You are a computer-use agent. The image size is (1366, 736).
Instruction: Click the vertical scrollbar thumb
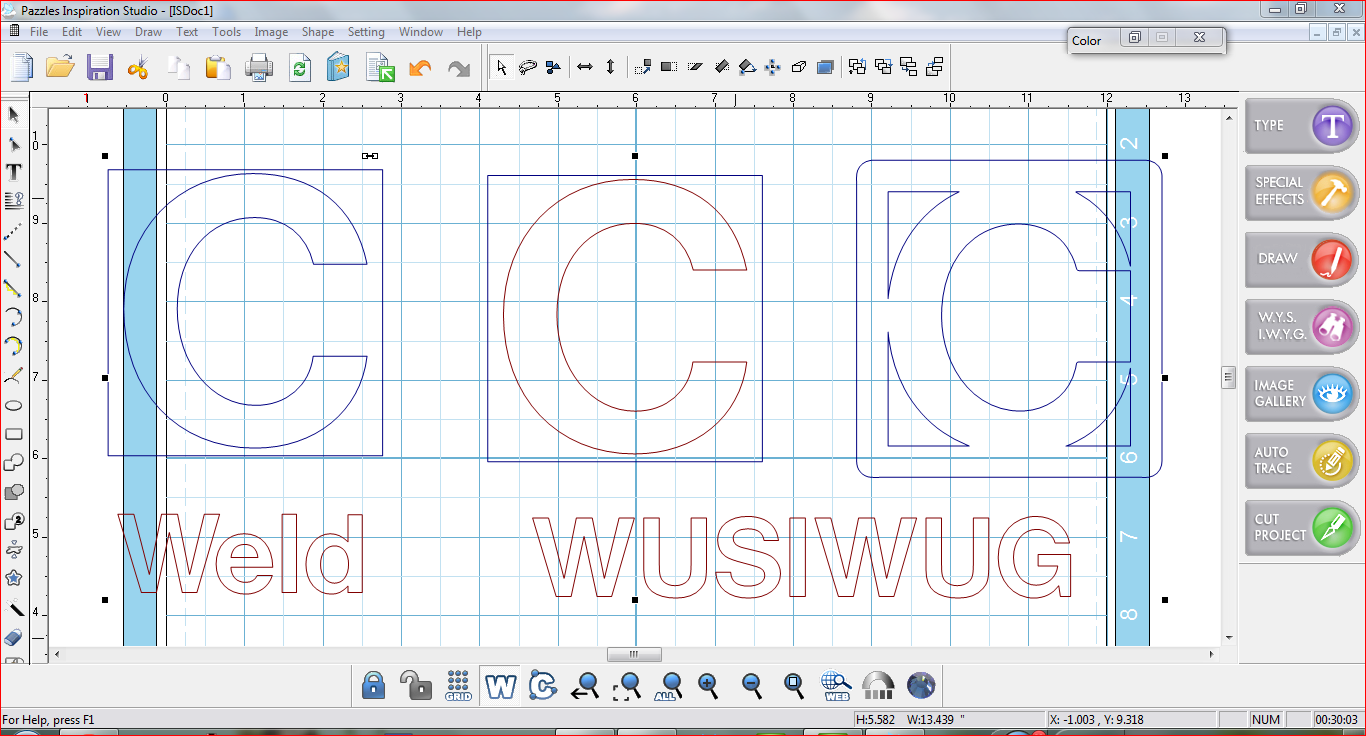(1229, 377)
